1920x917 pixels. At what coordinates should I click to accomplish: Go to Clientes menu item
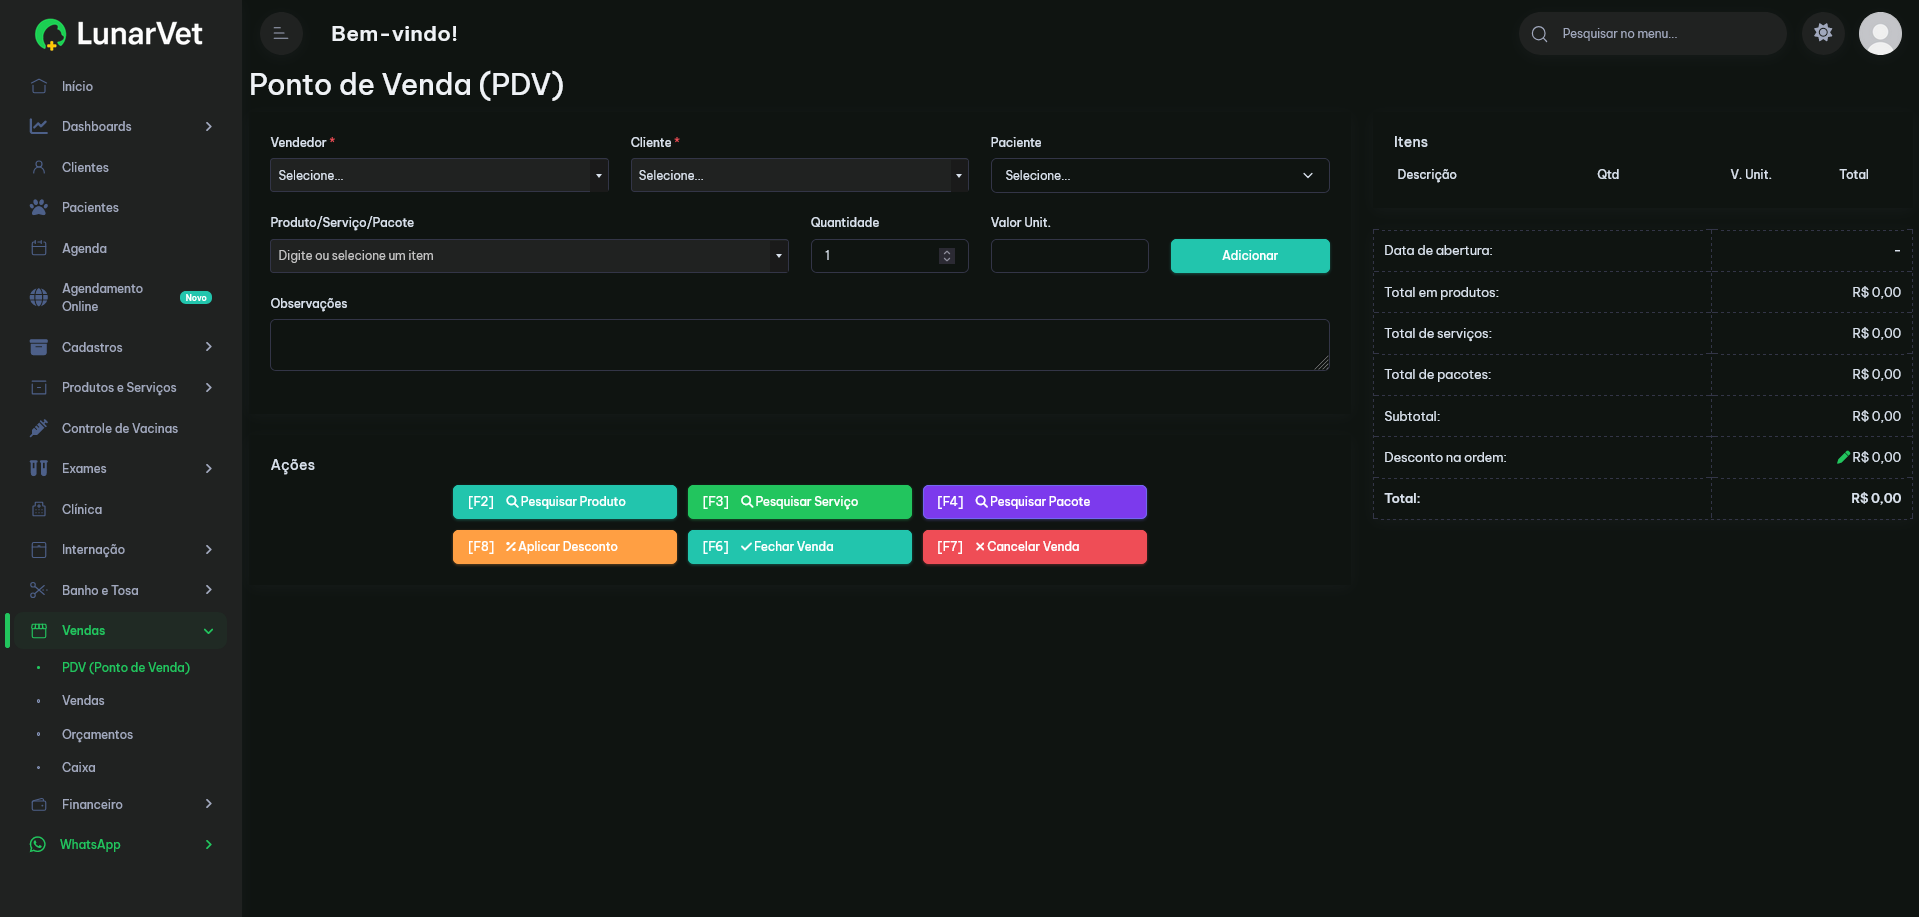pyautogui.click(x=85, y=167)
